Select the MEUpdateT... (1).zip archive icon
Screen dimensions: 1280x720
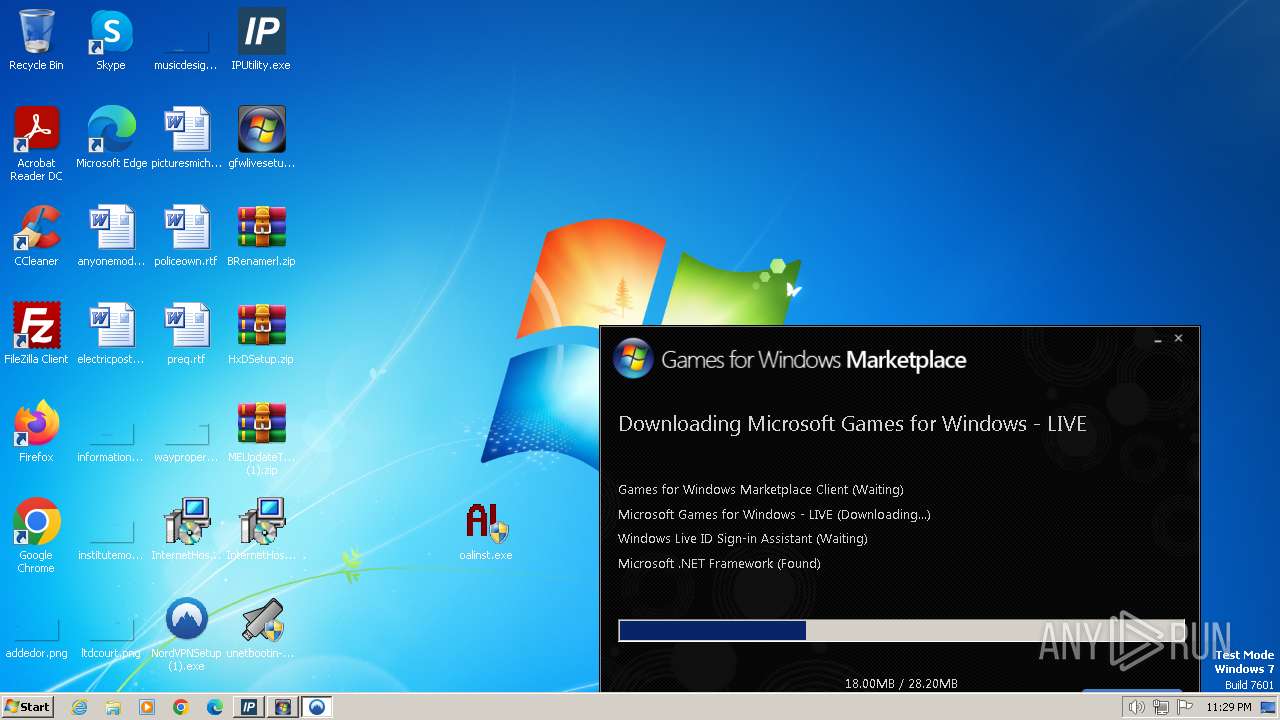pos(261,438)
